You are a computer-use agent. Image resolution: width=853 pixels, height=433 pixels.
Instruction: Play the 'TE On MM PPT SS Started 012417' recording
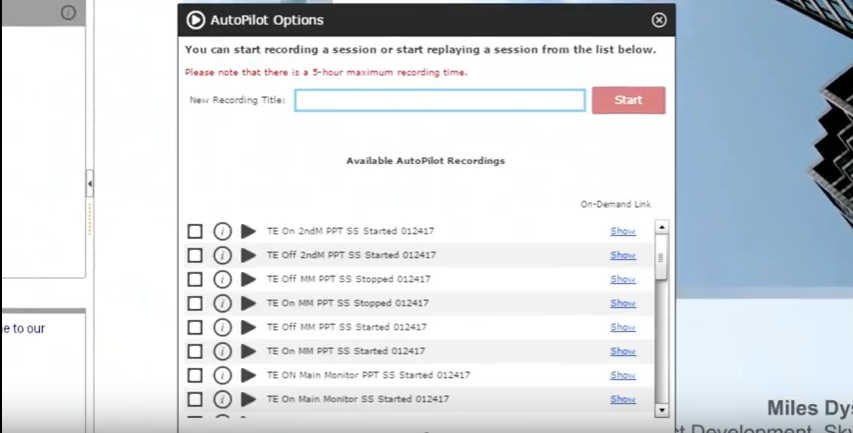tap(248, 351)
